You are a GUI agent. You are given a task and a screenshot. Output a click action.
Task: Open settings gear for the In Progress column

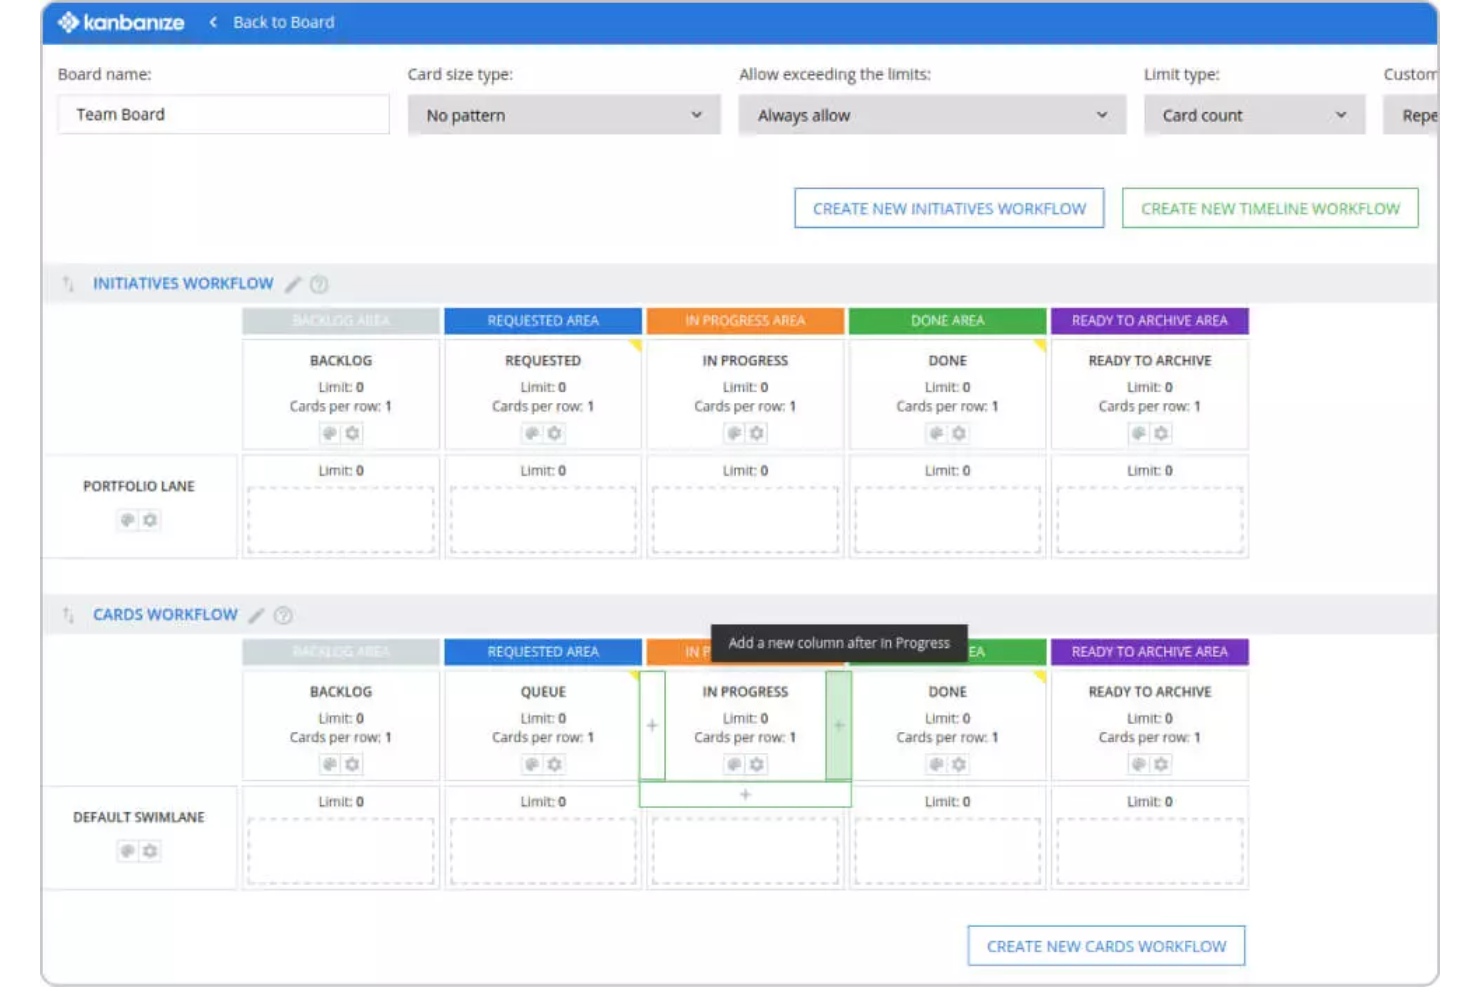point(757,763)
